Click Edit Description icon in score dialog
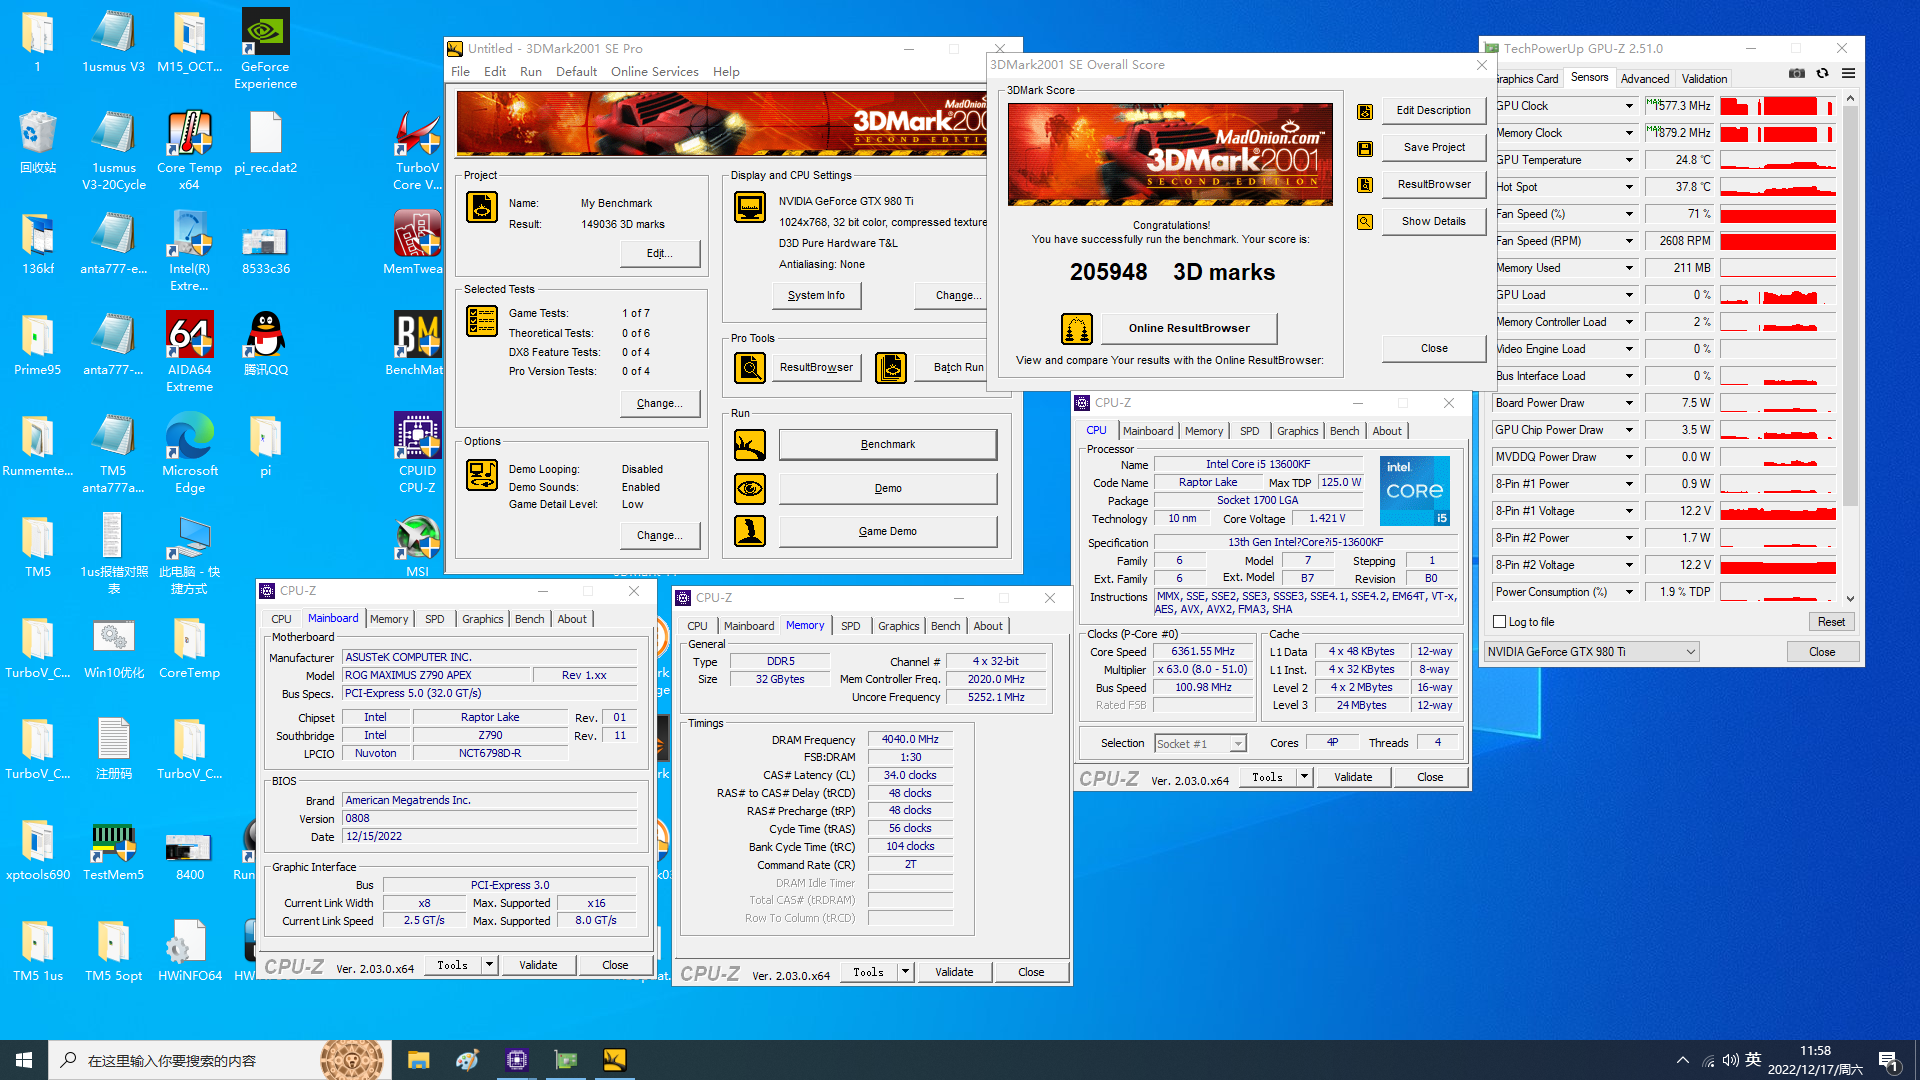 [1365, 111]
